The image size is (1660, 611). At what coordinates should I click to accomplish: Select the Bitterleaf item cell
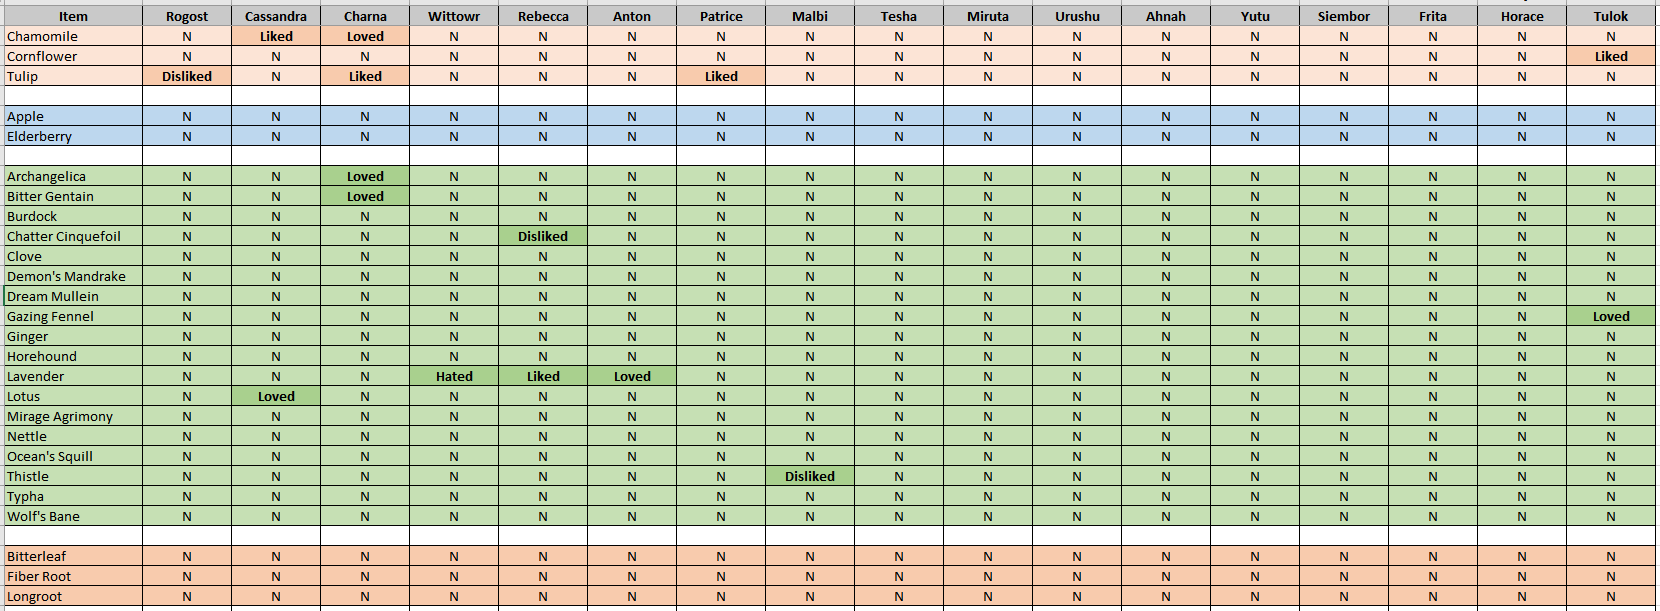[x=73, y=556]
